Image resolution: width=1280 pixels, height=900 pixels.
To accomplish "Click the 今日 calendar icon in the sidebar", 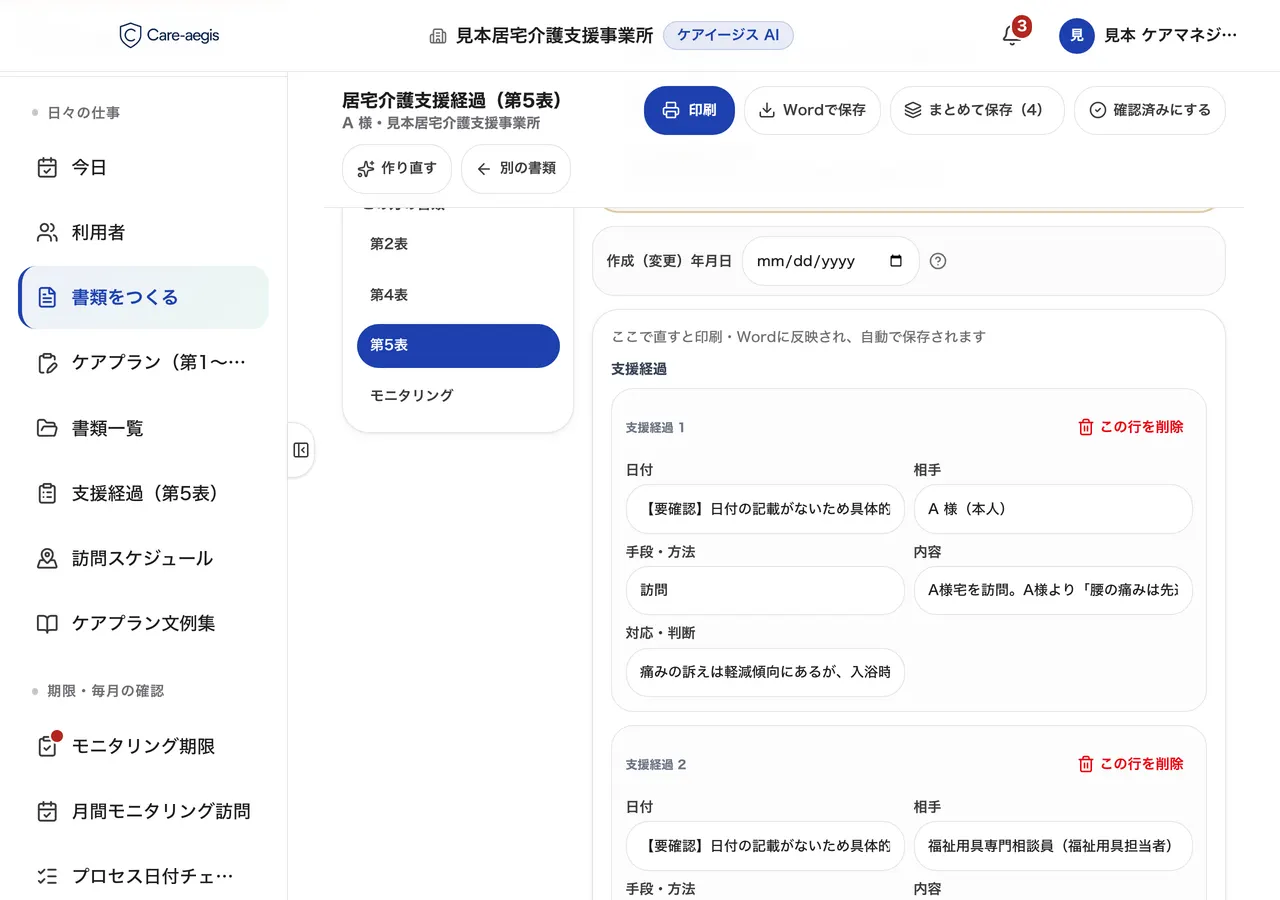I will click(47, 167).
